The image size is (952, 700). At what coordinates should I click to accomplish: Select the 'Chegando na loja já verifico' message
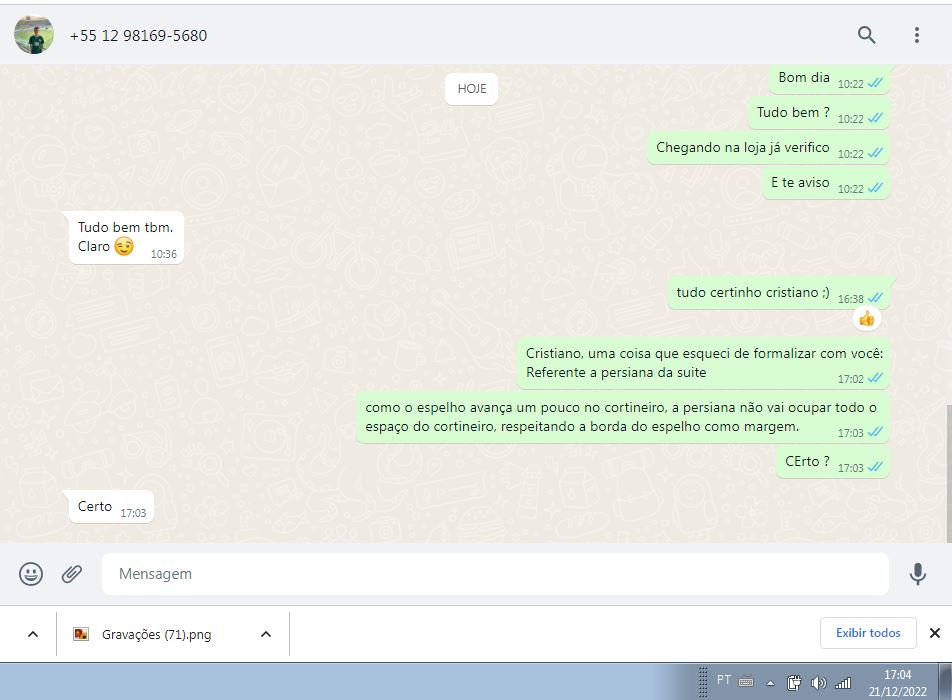click(768, 149)
